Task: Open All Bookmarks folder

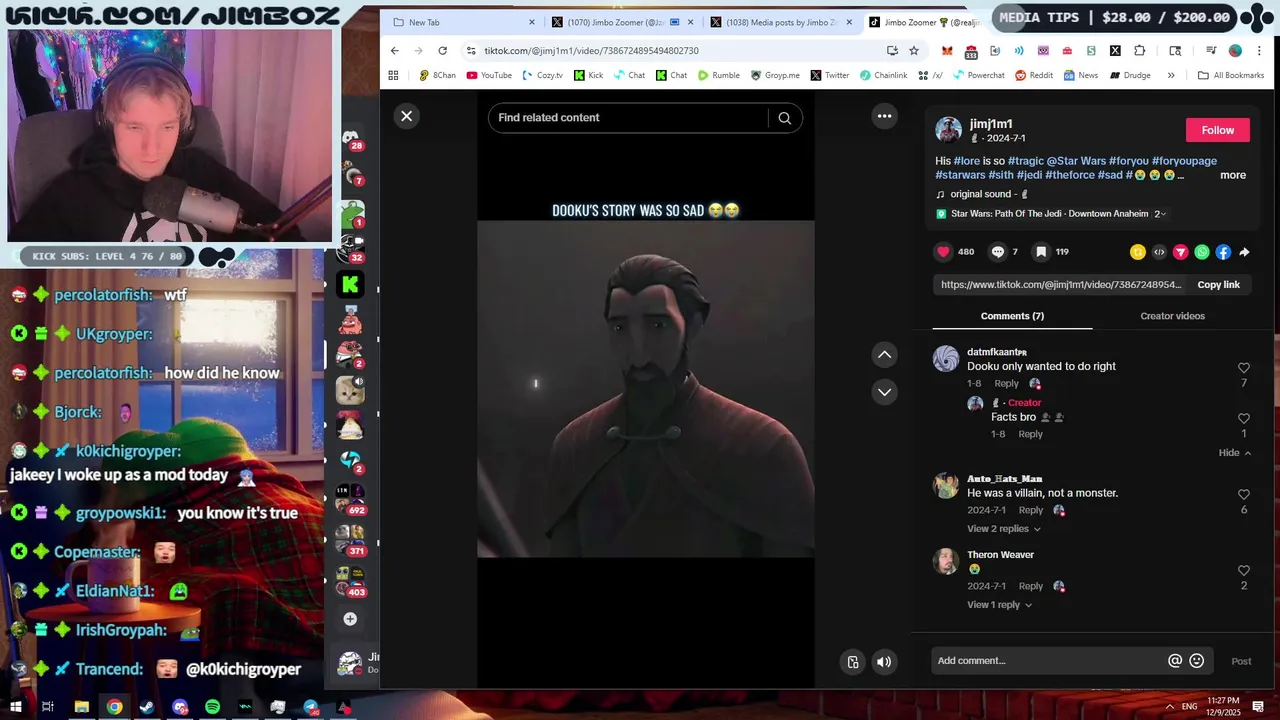Action: point(1231,75)
